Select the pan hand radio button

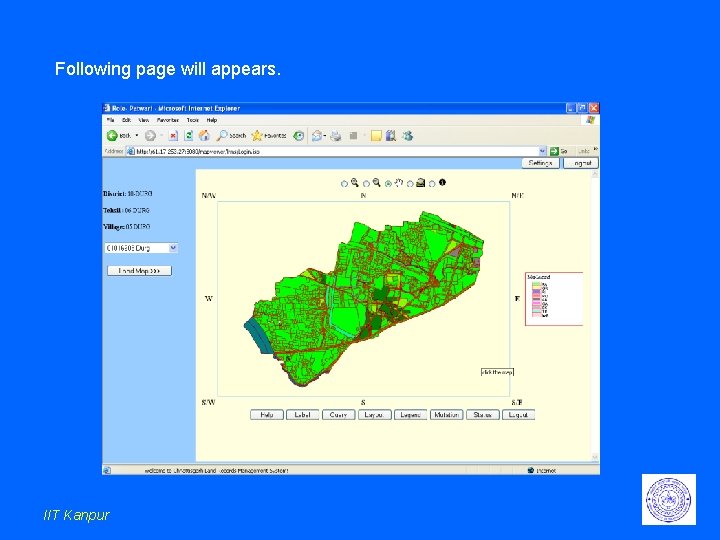388,184
